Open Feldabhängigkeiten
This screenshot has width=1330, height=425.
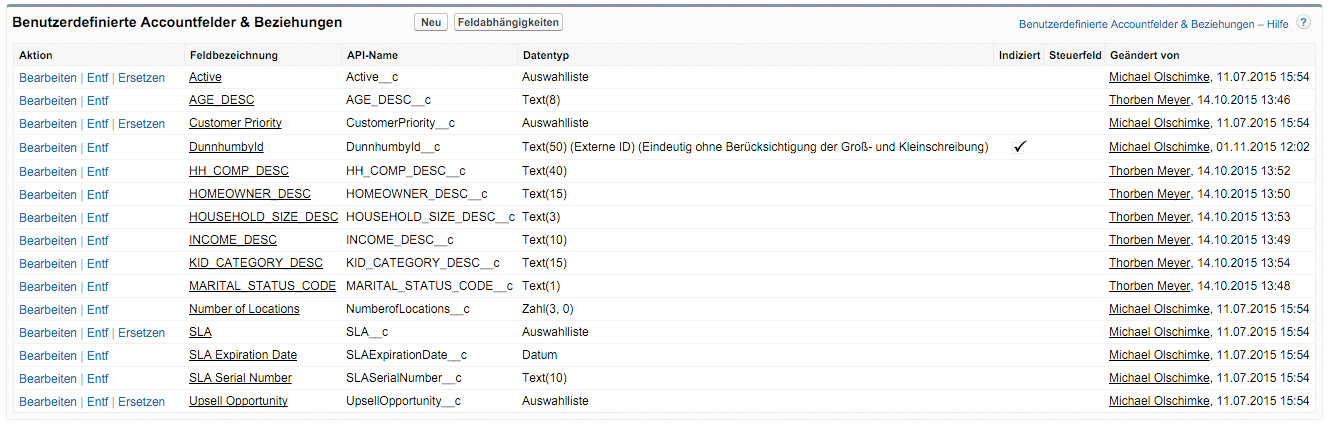(508, 22)
